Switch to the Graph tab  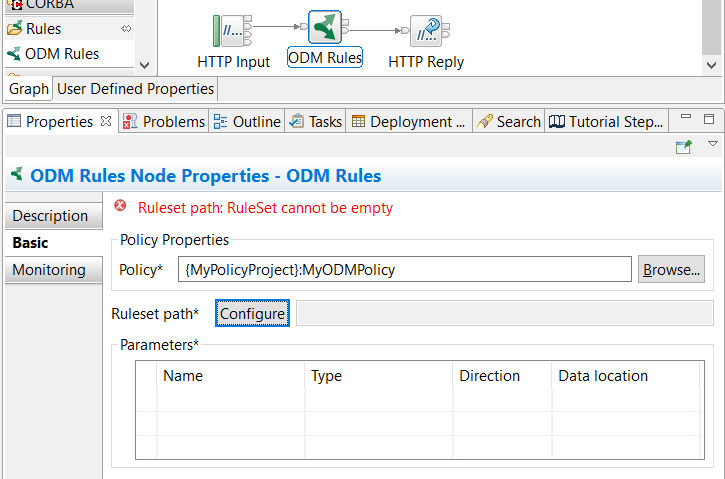(29, 88)
